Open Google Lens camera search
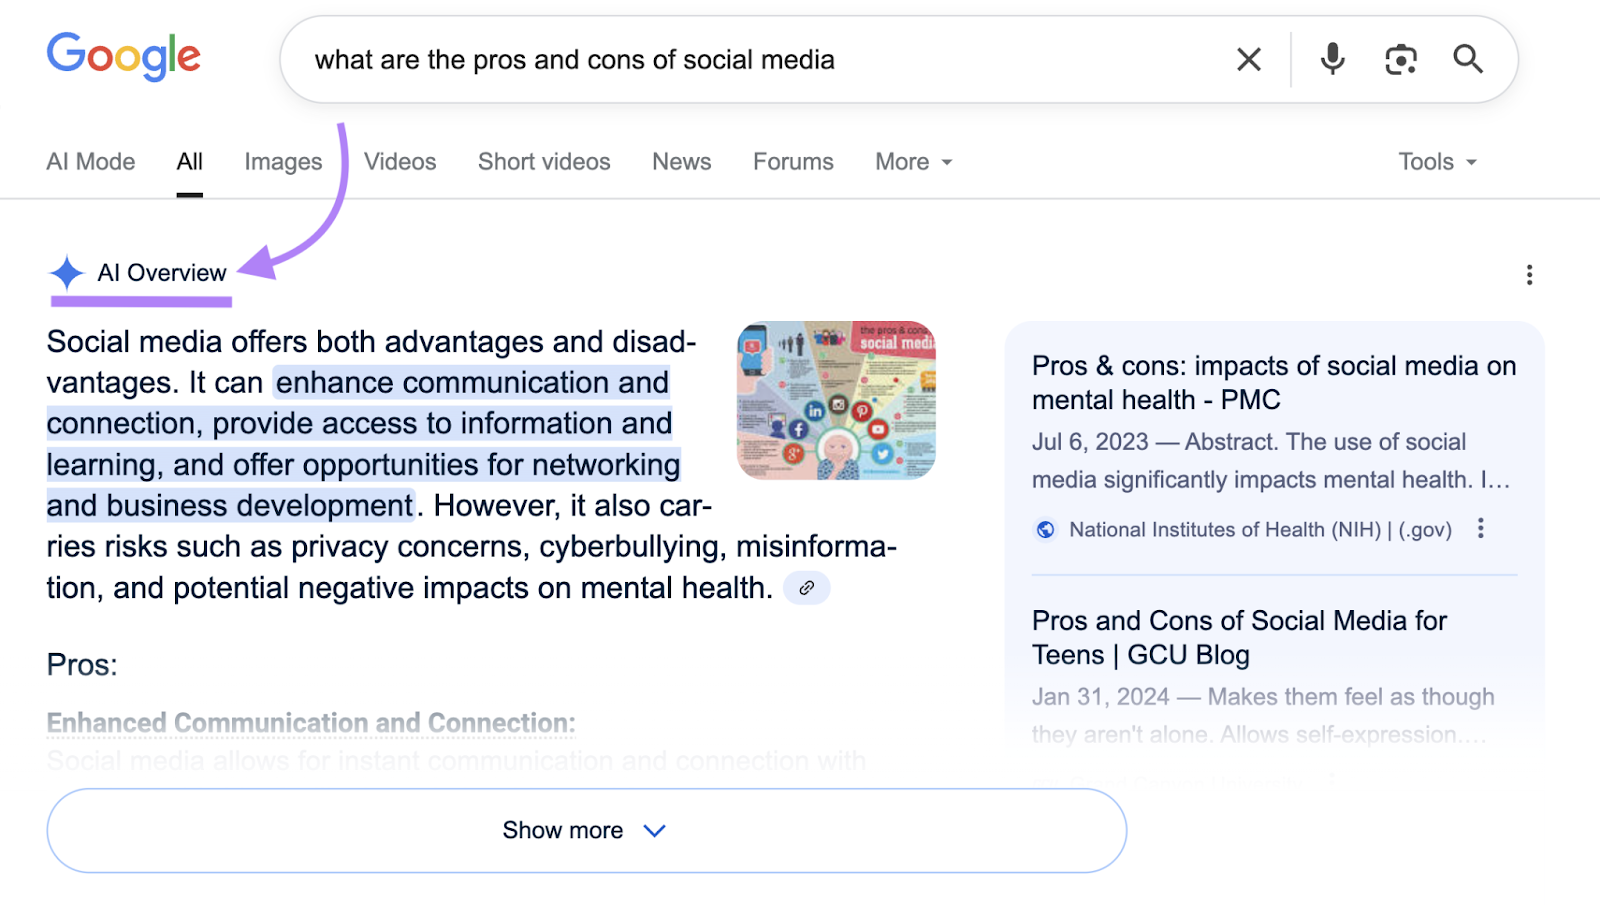1600x906 pixels. coord(1401,59)
